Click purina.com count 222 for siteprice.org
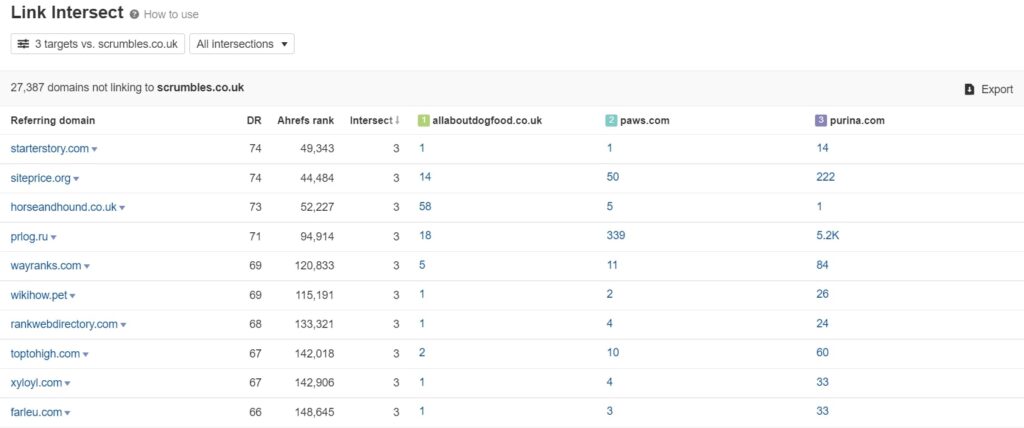 [825, 177]
